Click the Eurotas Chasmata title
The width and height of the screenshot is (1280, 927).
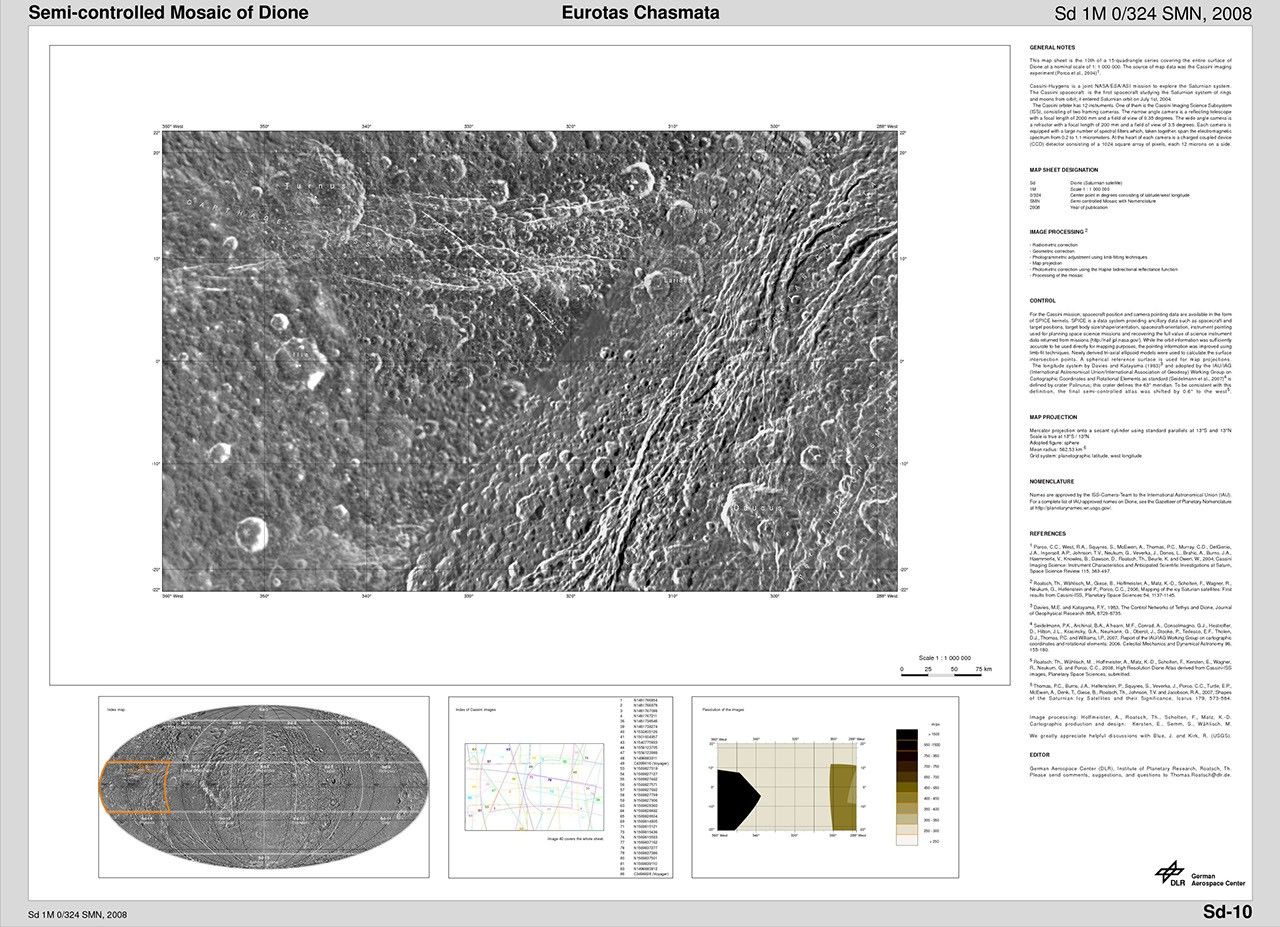(640, 13)
